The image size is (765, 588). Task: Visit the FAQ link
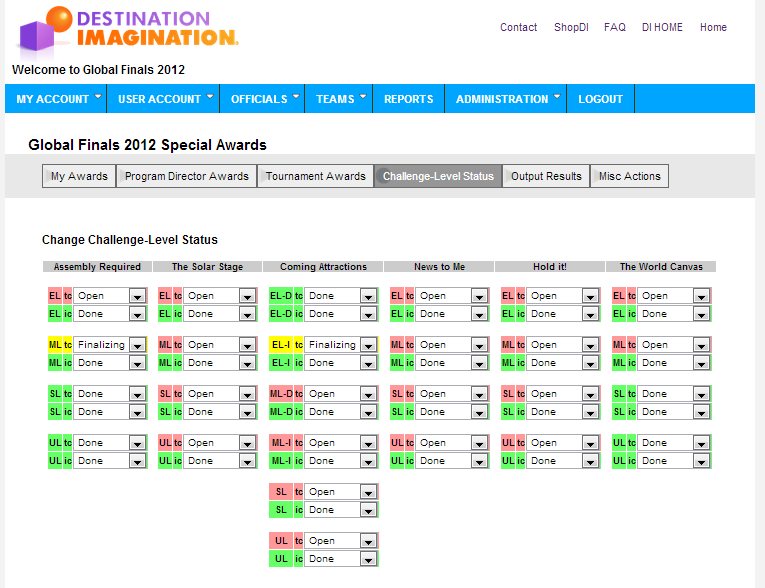(x=615, y=27)
